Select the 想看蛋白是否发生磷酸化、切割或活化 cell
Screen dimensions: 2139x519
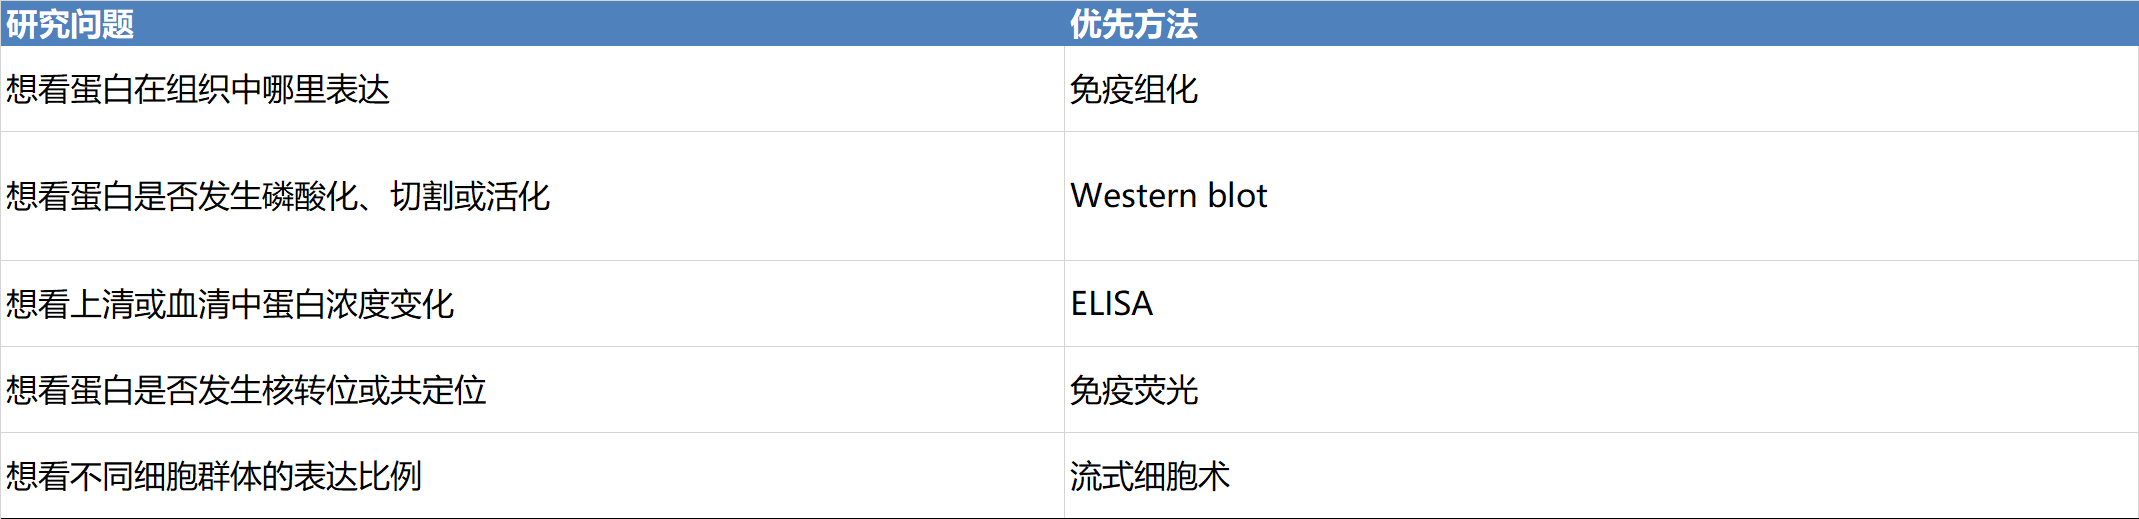pos(278,196)
